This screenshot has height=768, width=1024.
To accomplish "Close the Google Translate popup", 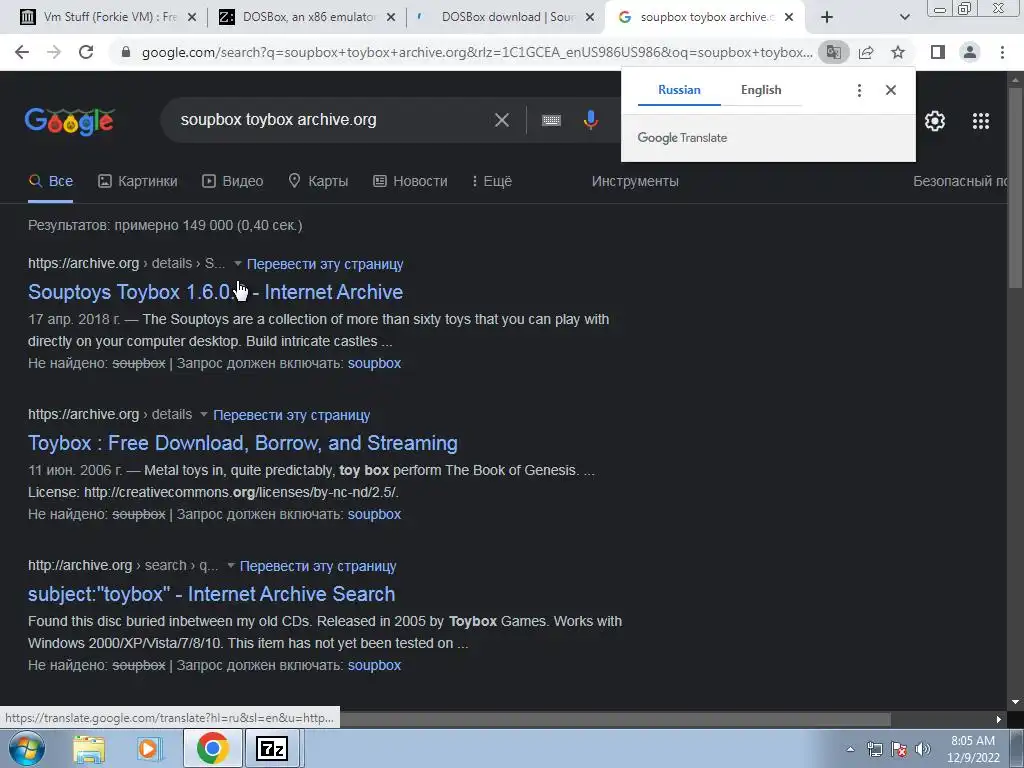I will [x=891, y=90].
